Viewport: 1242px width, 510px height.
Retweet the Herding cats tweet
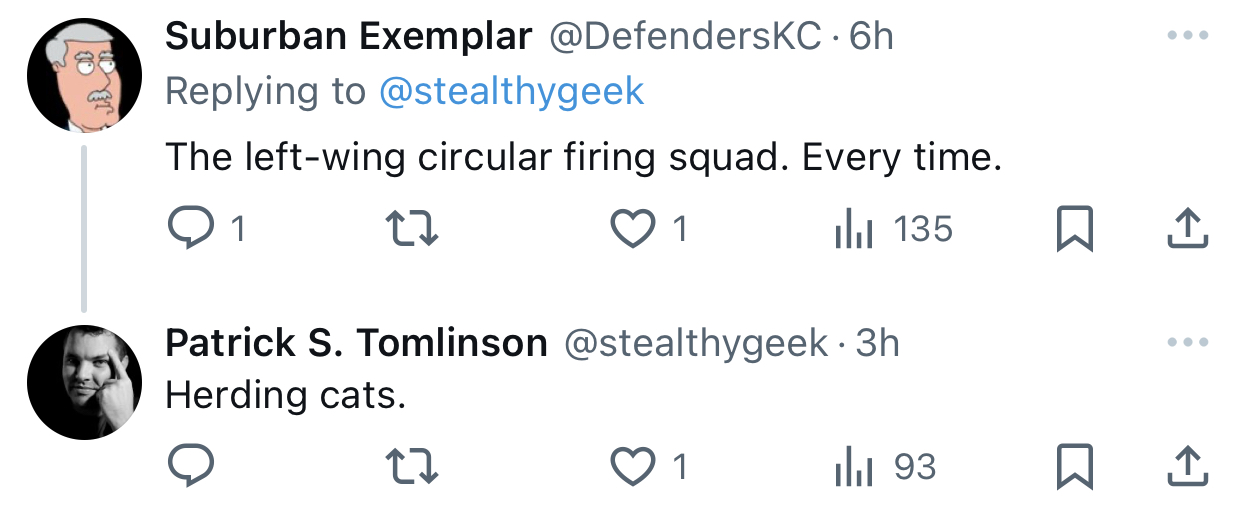(412, 466)
